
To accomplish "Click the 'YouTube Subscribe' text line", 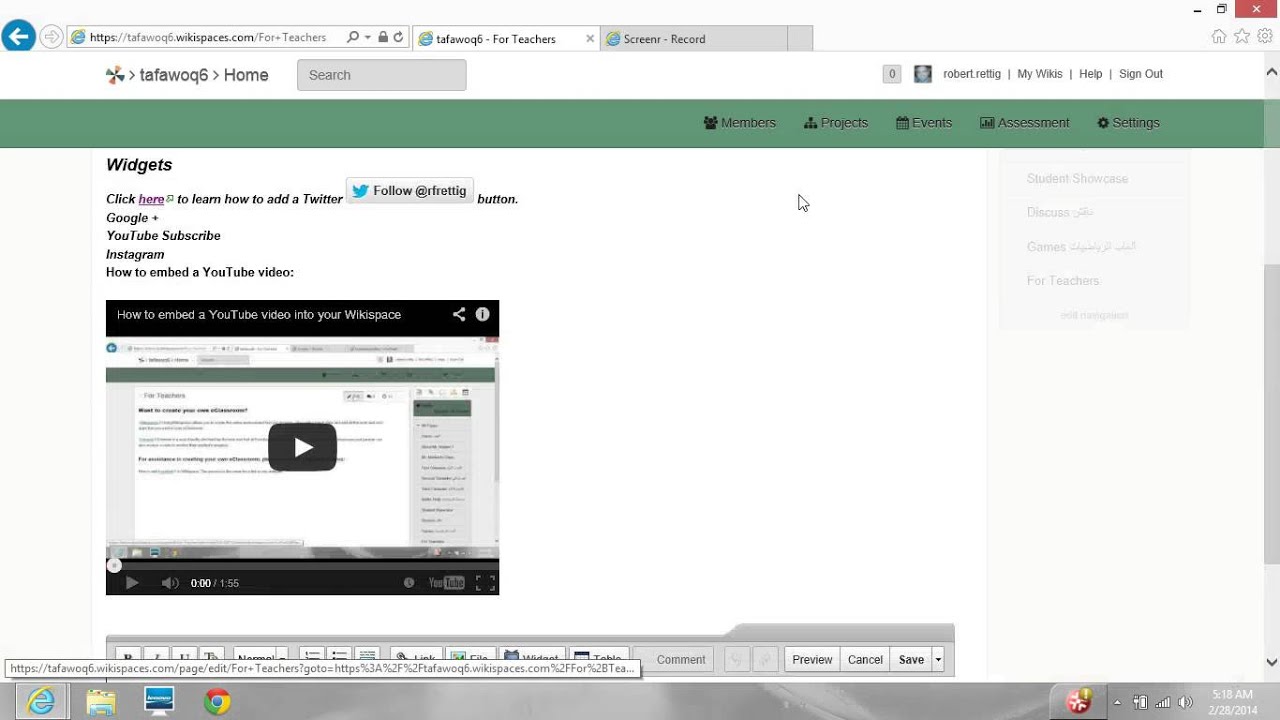I will pos(163,236).
